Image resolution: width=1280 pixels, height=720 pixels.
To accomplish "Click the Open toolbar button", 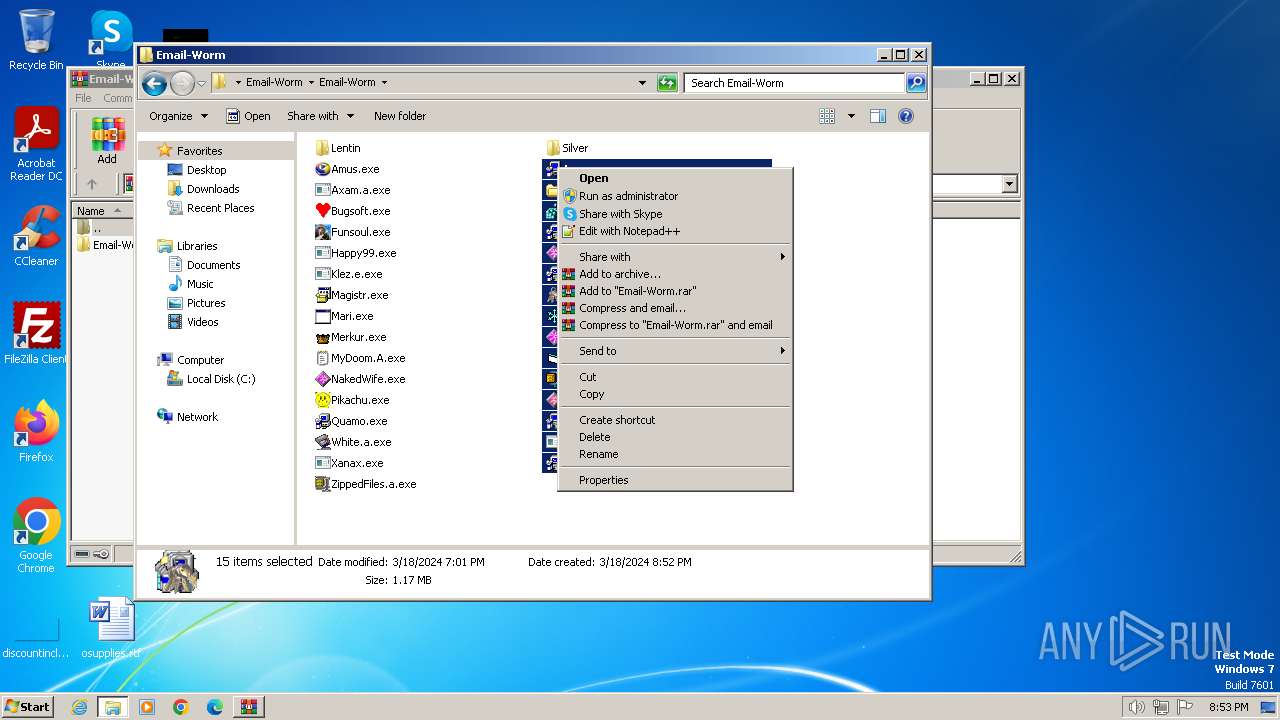I will (x=248, y=116).
